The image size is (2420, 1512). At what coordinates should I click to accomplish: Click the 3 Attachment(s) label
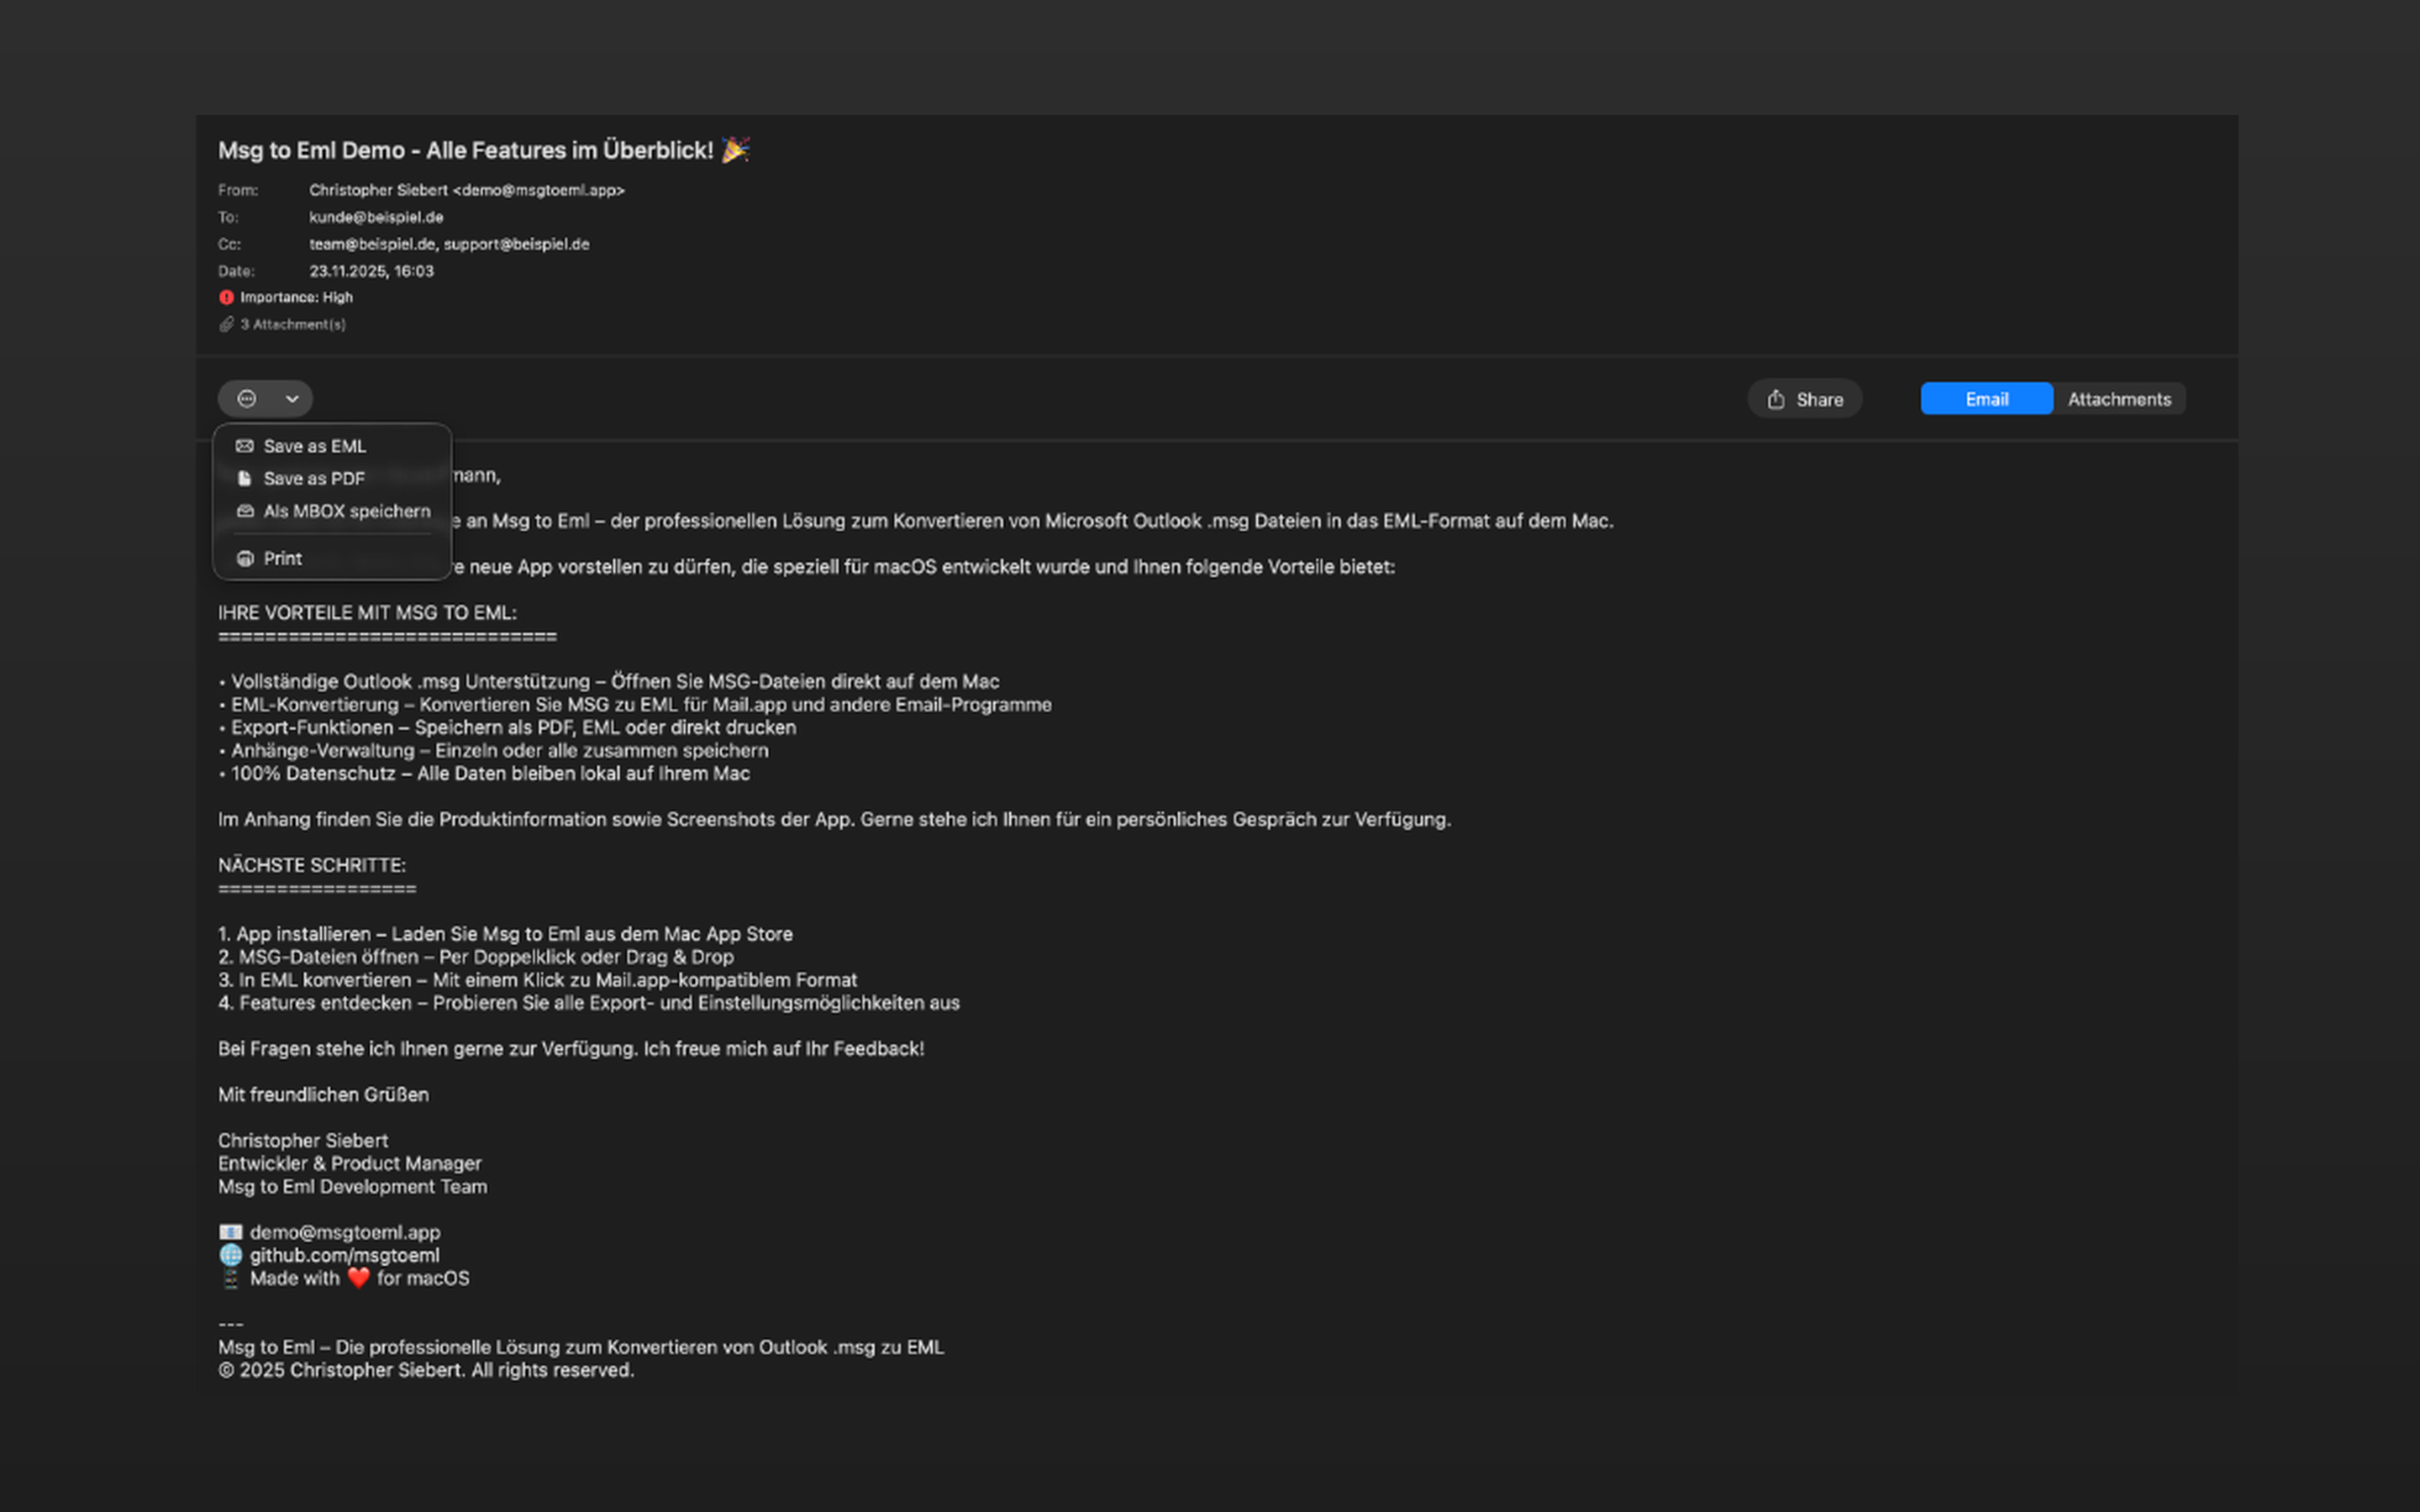click(293, 324)
